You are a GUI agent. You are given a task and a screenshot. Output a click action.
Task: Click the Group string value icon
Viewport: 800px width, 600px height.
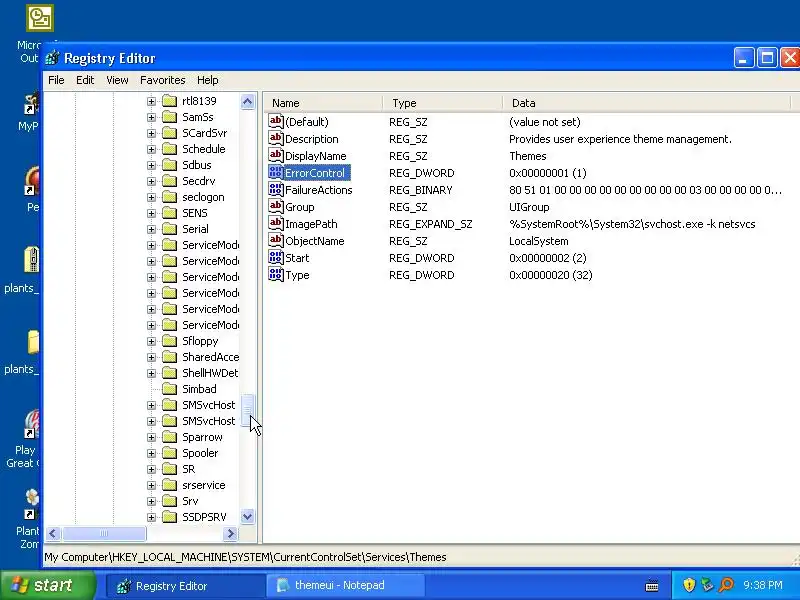click(x=276, y=206)
